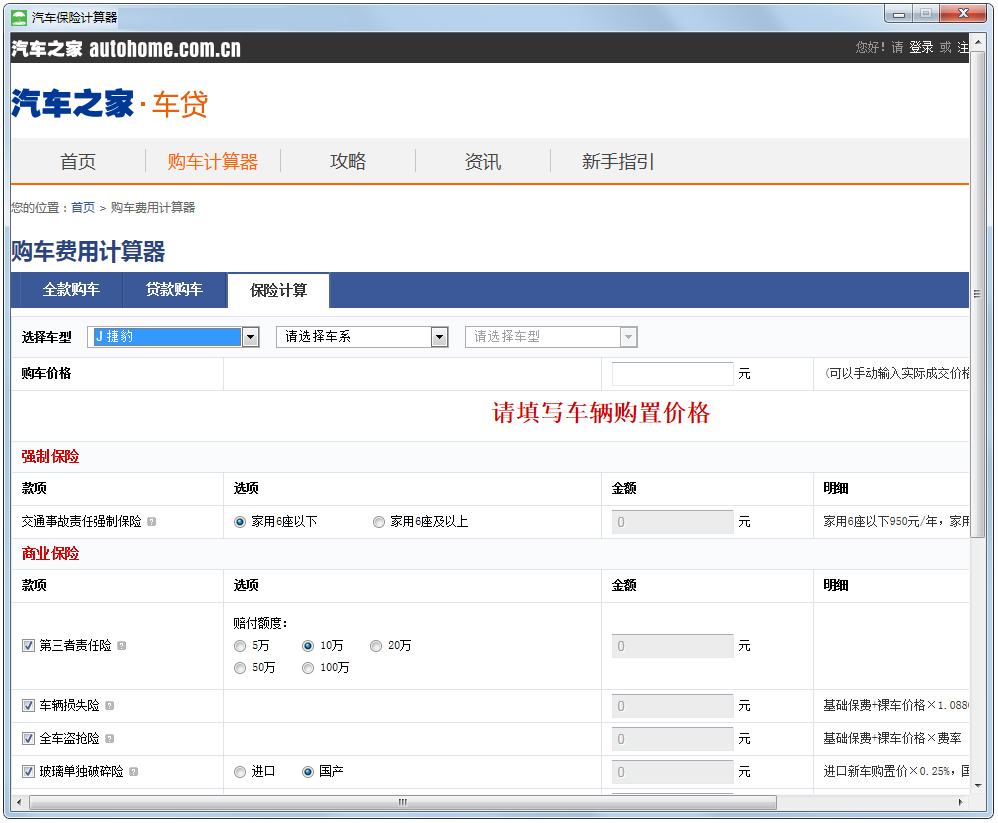Screen dimensions: 998x823
Task: Switch to the 全款购车 tab
Action: point(71,290)
